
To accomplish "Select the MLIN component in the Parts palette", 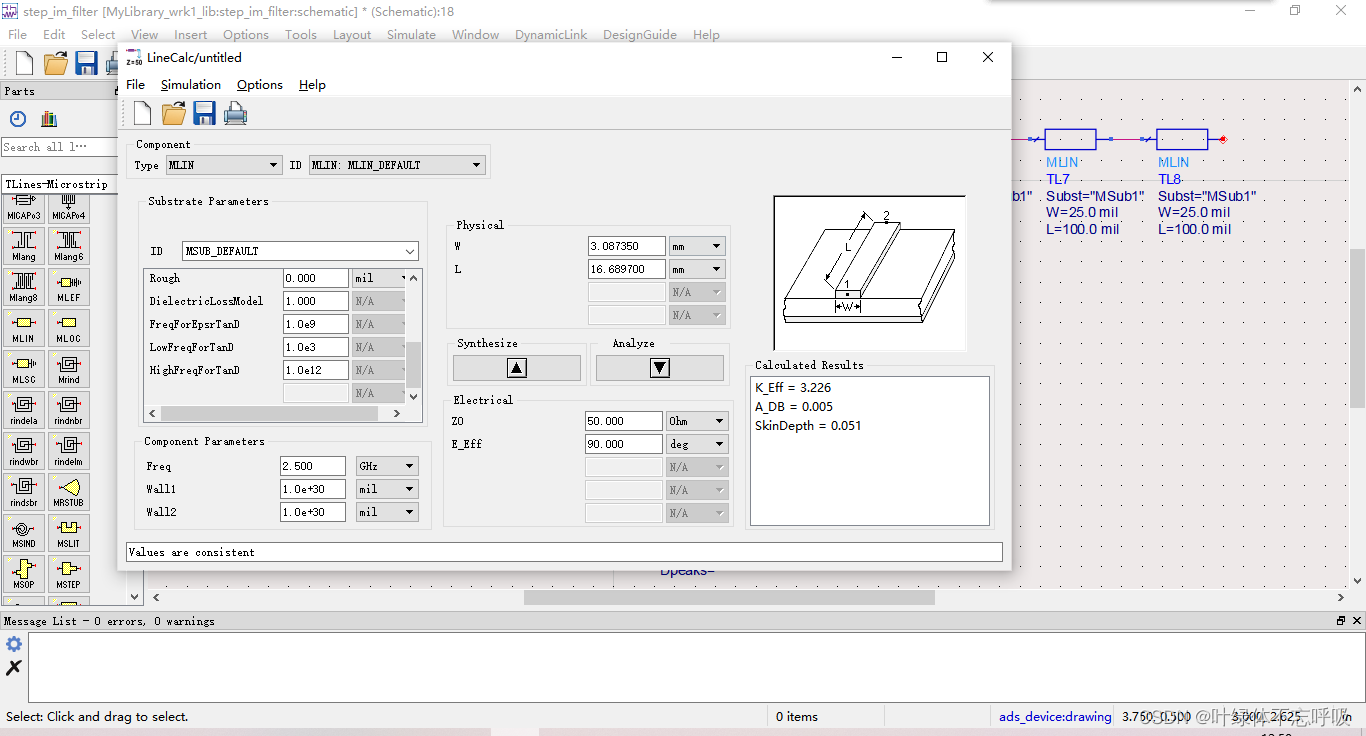I will (x=23, y=328).
